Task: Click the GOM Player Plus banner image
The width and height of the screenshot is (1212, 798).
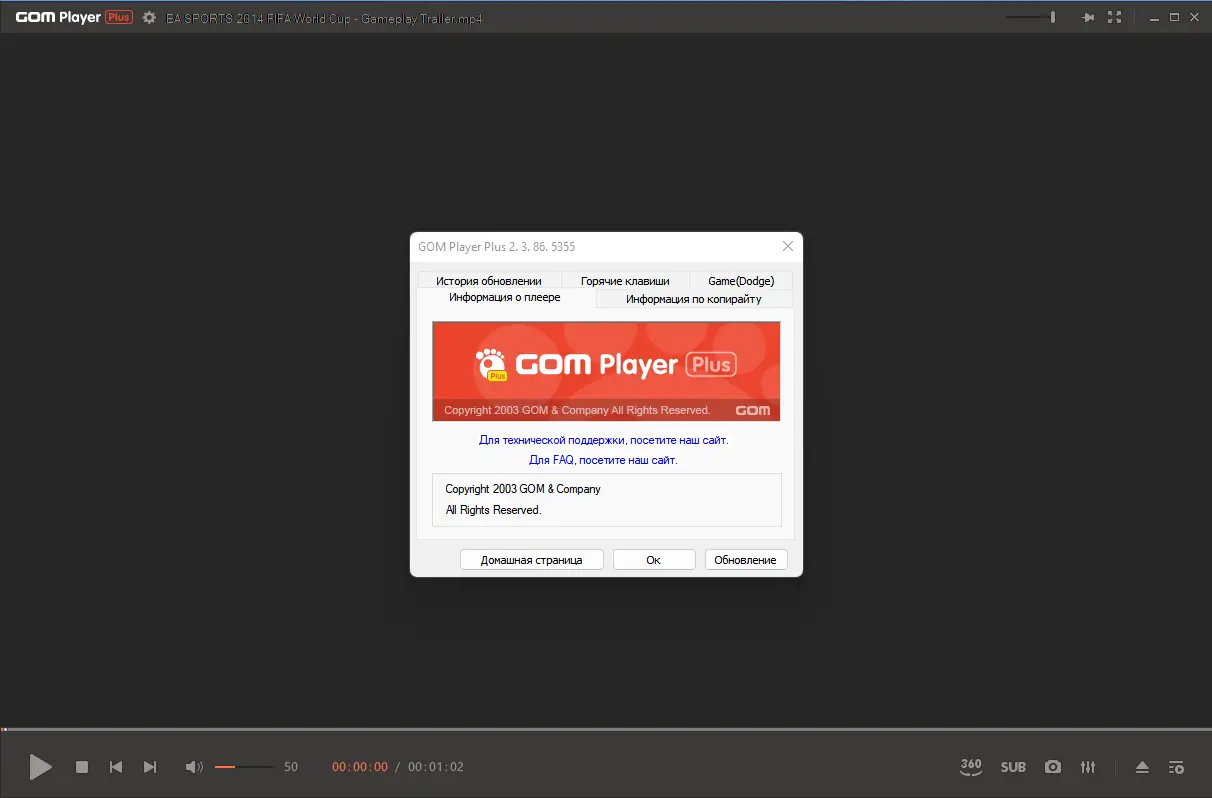Action: pos(606,371)
